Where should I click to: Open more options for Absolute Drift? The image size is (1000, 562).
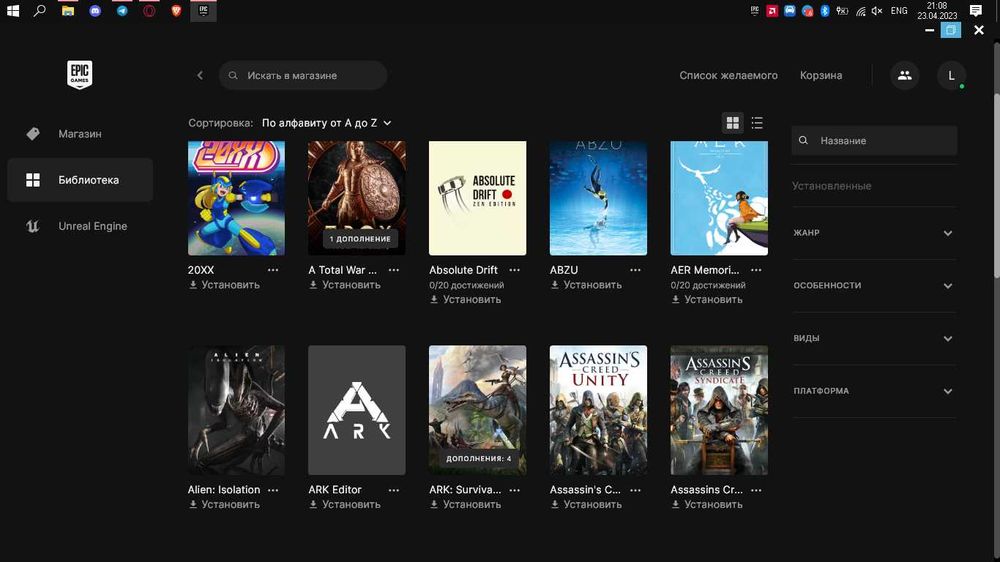(515, 270)
